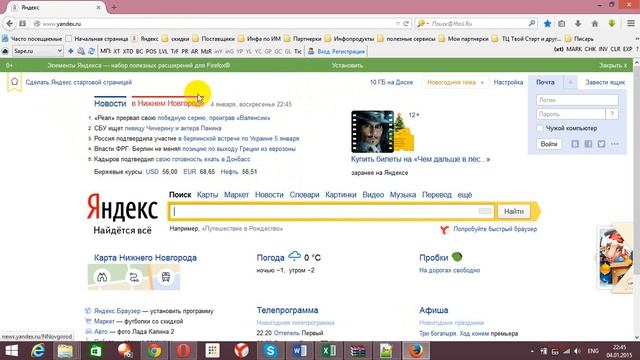Open the Перевод service tab
This screenshot has width=640, height=360.
[x=437, y=195]
